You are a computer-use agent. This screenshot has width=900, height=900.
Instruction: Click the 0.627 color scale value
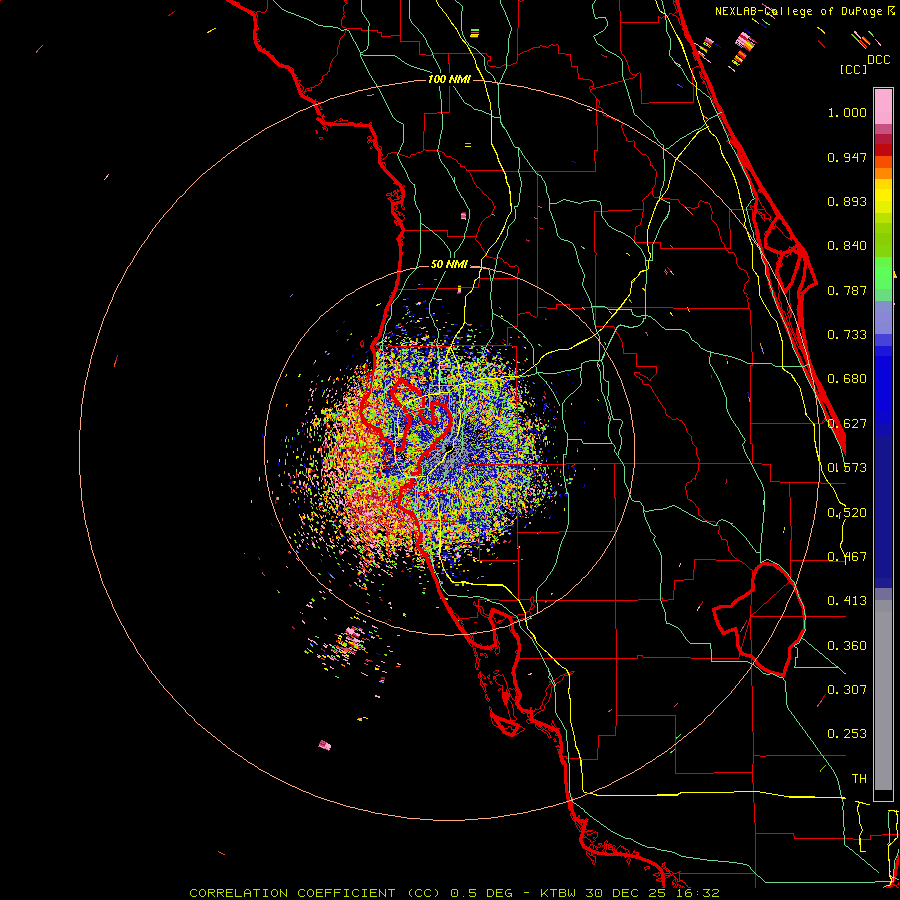[847, 424]
